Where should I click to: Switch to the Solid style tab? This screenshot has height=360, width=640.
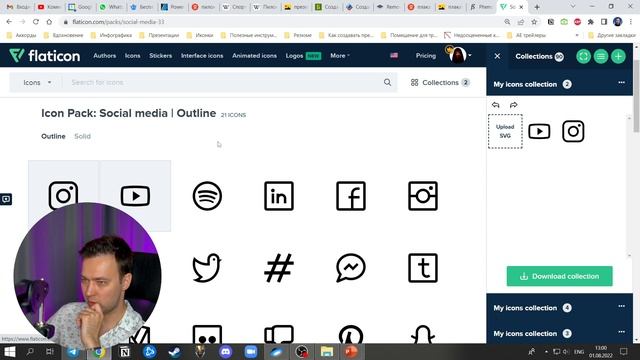coord(82,136)
